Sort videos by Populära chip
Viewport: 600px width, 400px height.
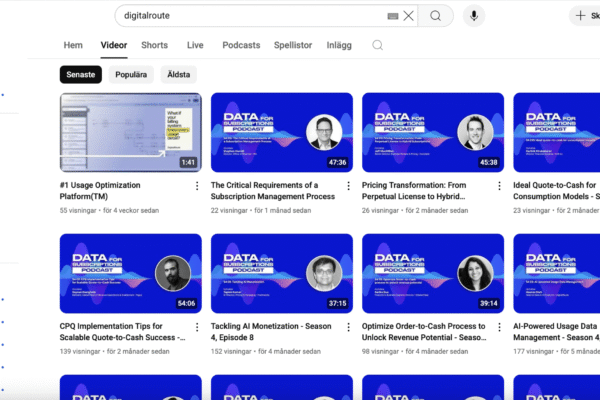click(131, 74)
